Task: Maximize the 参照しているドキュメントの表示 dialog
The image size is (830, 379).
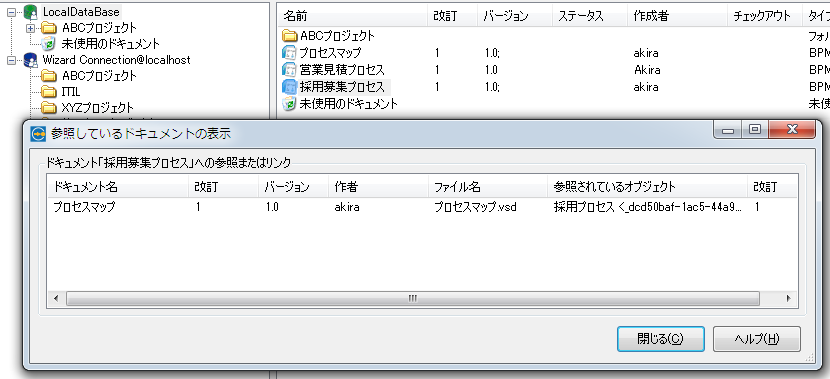Action: (x=754, y=130)
